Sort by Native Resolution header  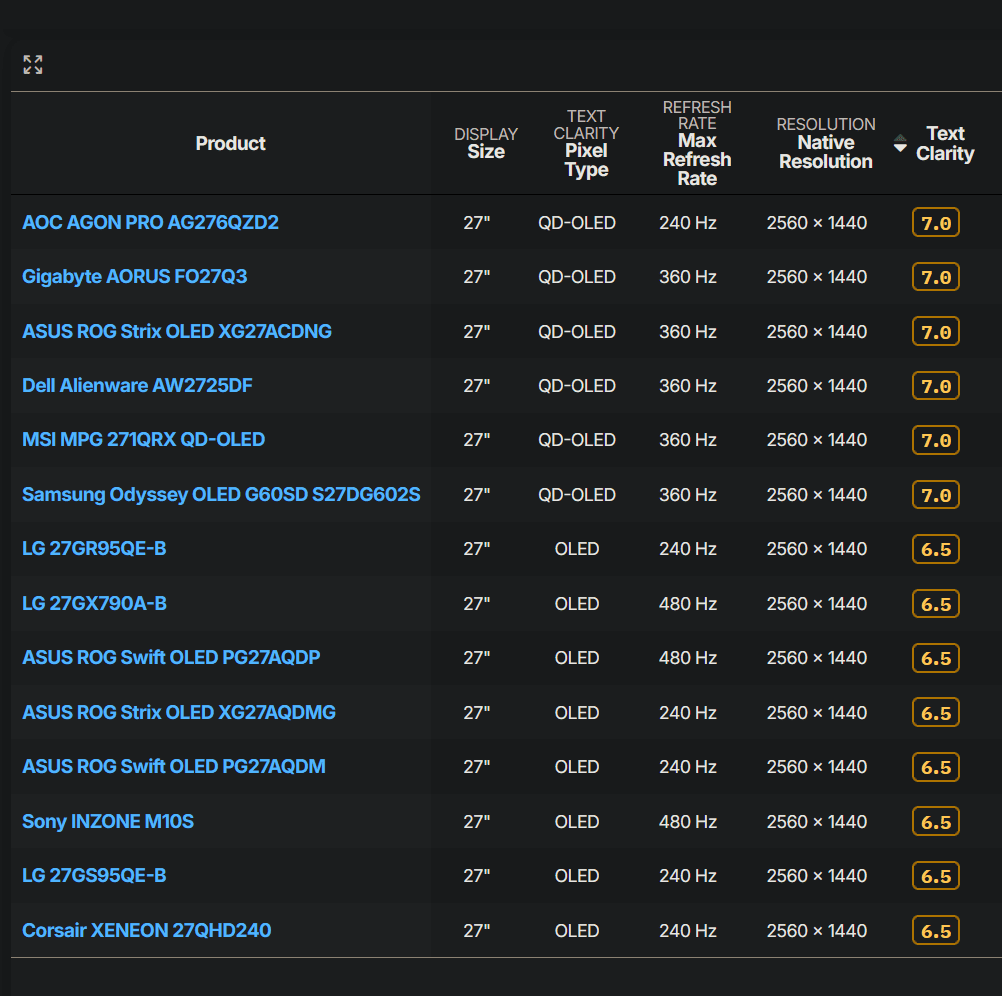826,143
